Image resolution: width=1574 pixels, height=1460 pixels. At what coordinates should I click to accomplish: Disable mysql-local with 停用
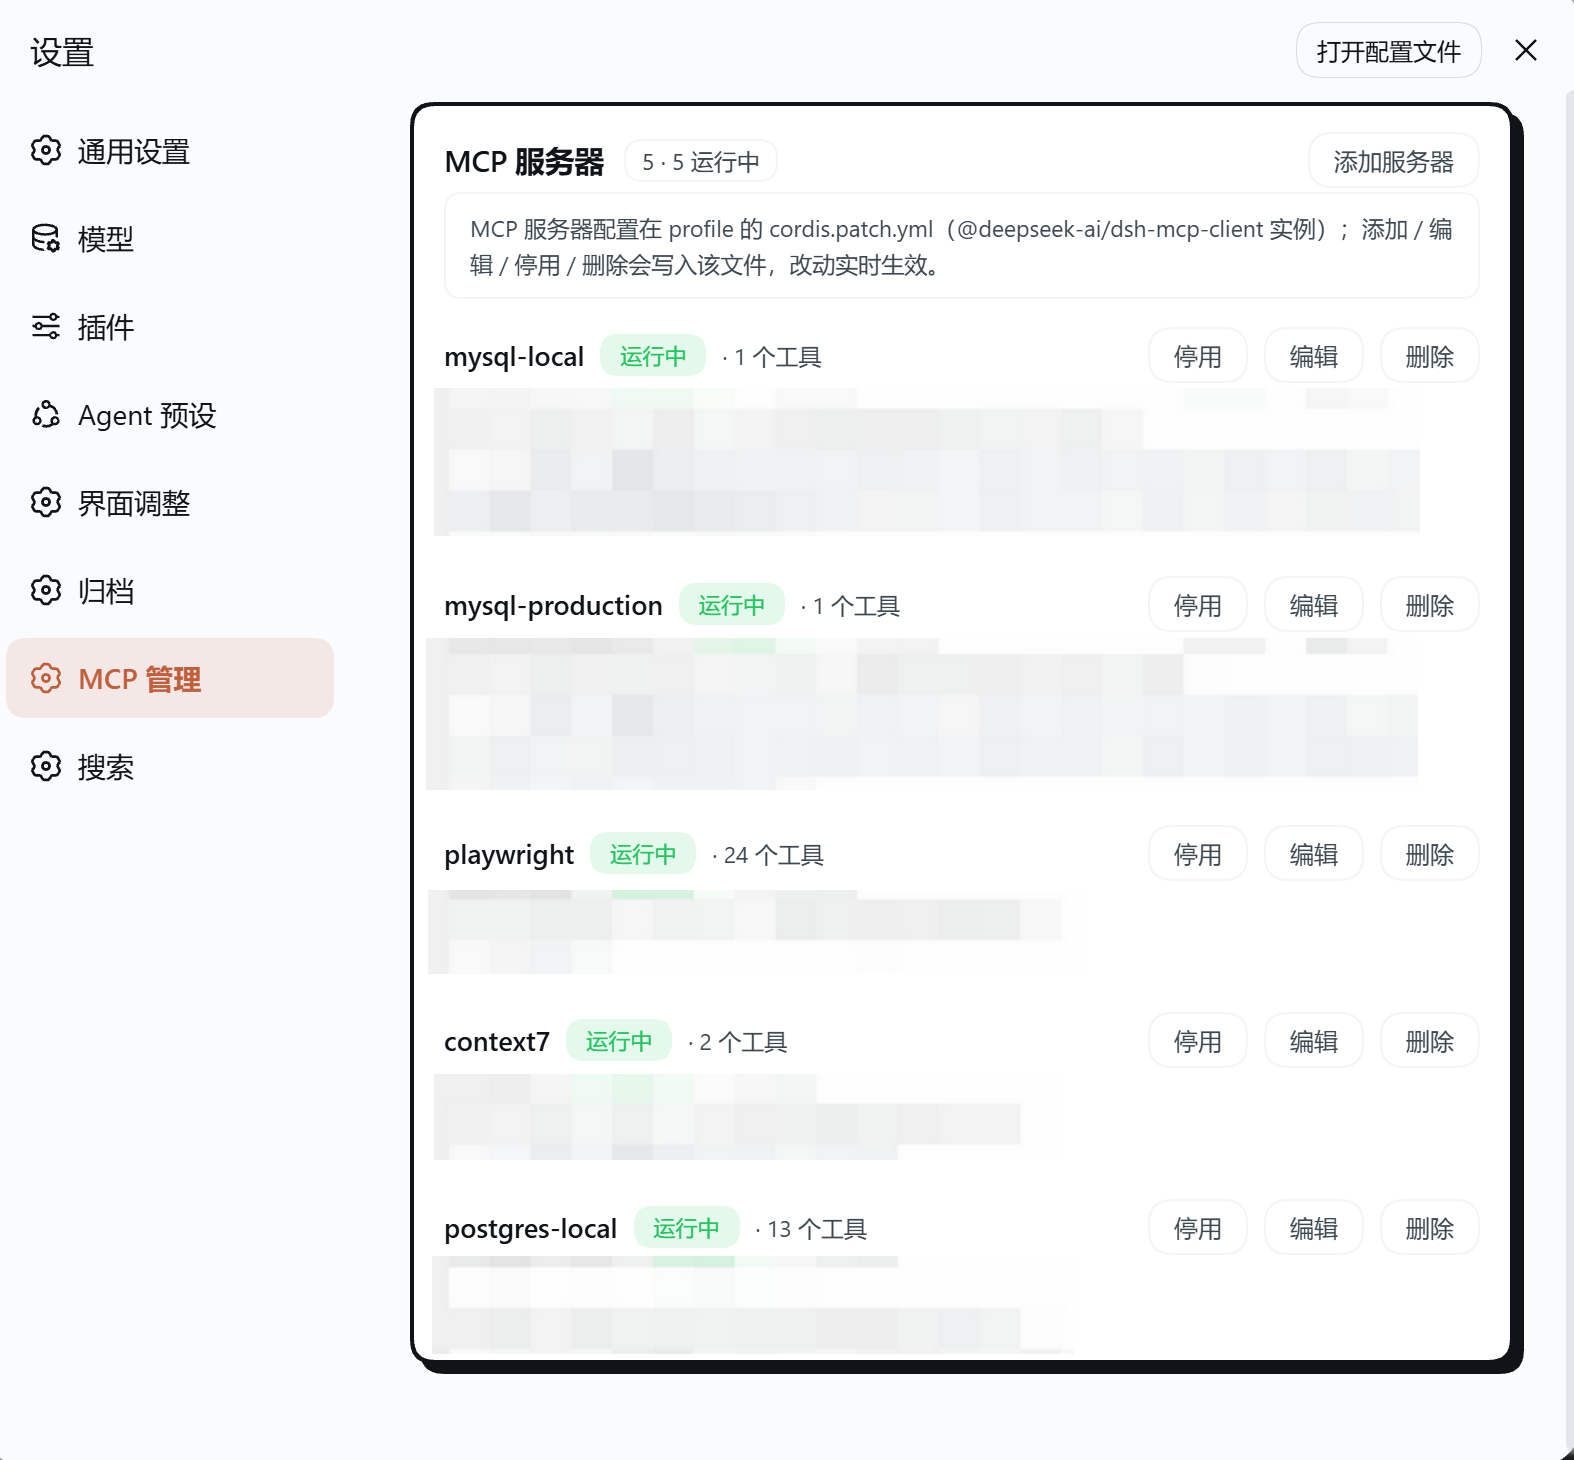point(1198,356)
